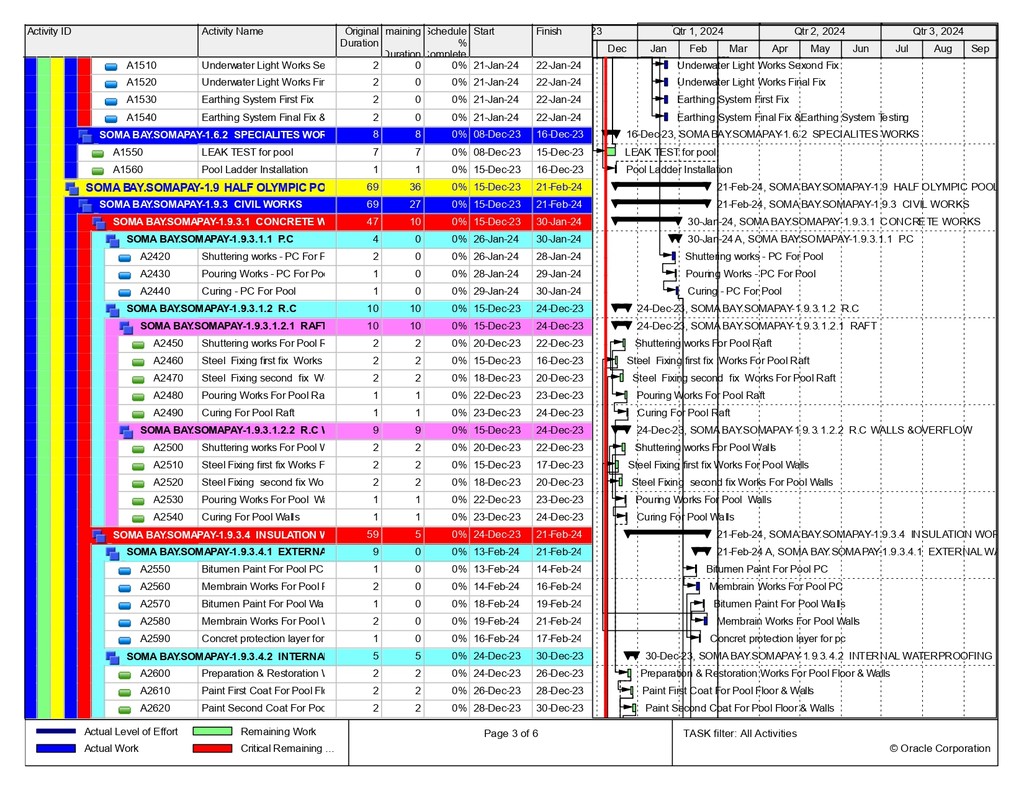Click the Qtr 3, 2024 timescale header
Viewport: 1024px width, 791px height.
click(938, 31)
